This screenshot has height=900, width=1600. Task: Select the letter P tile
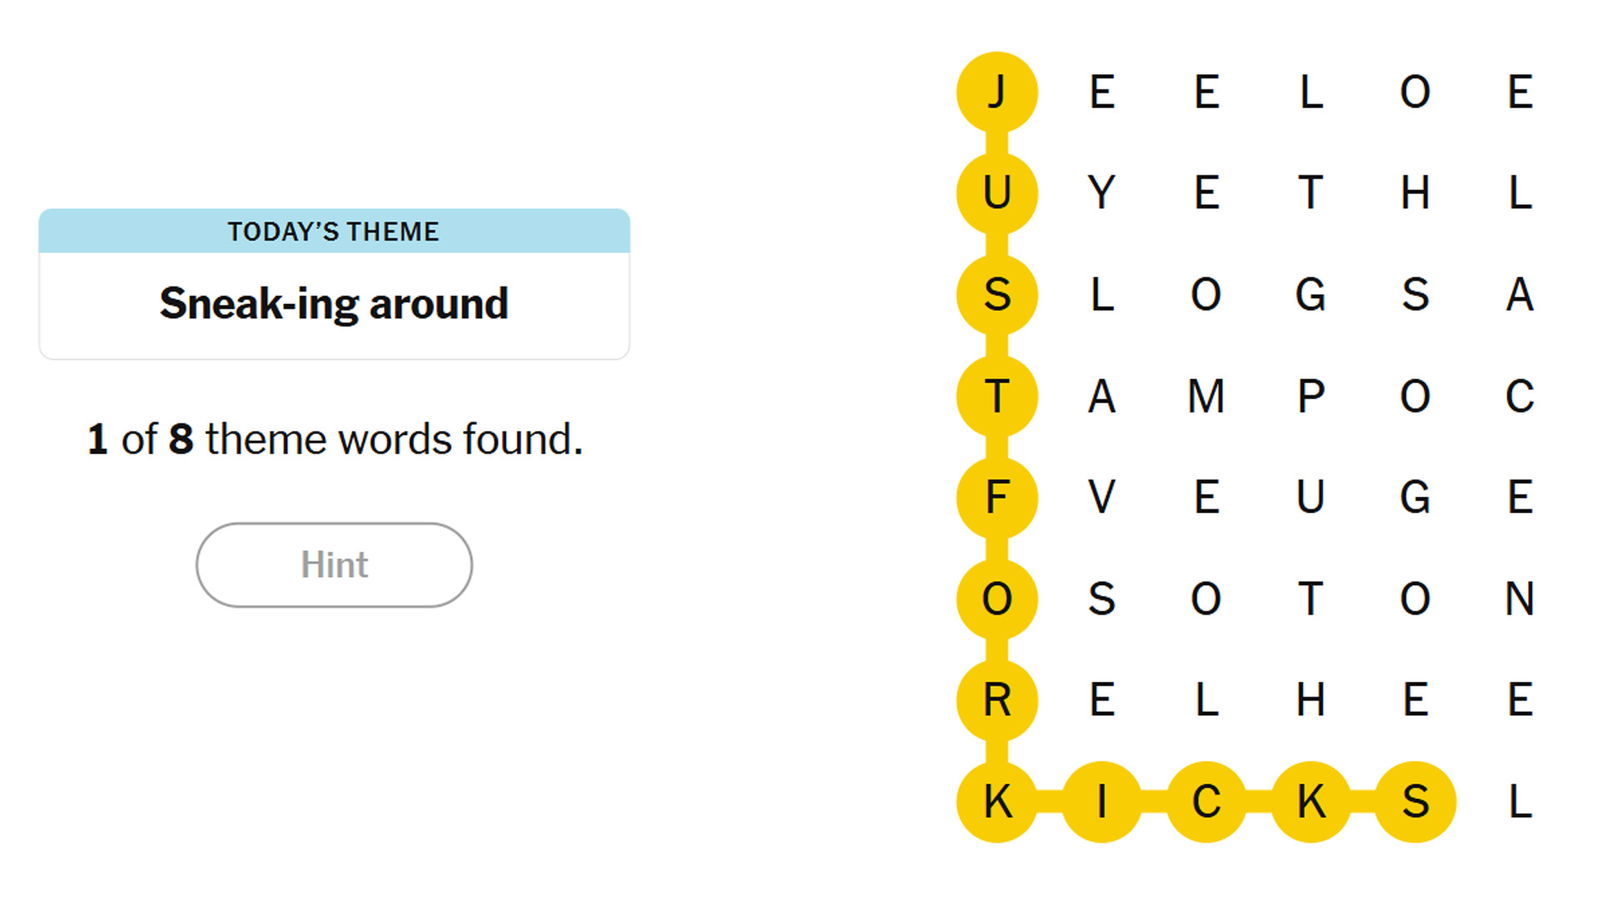(1310, 397)
